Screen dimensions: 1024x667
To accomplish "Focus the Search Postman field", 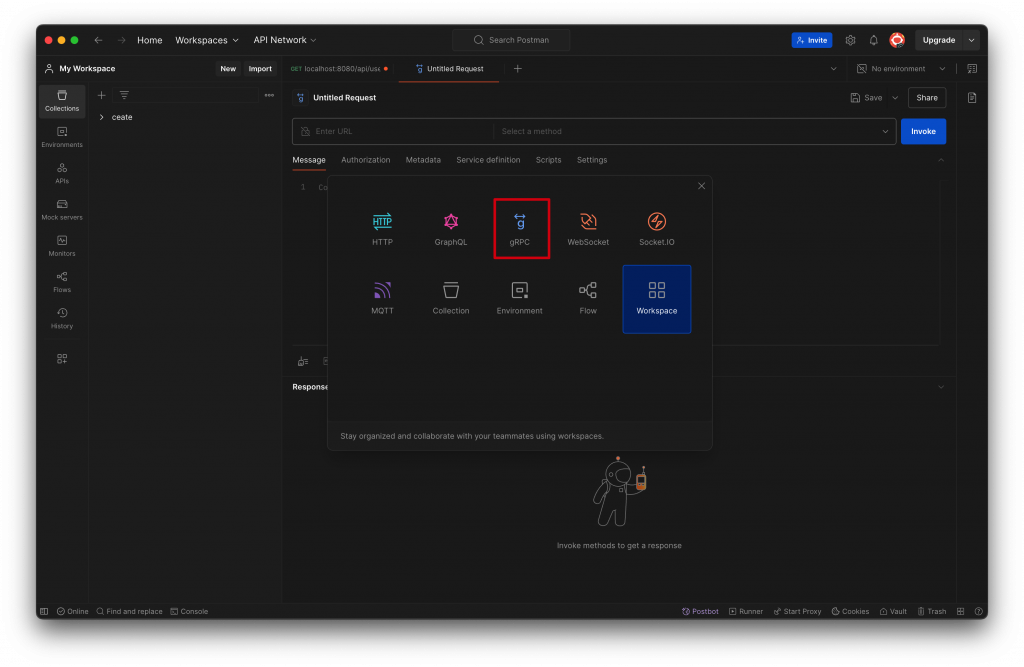I will point(511,40).
